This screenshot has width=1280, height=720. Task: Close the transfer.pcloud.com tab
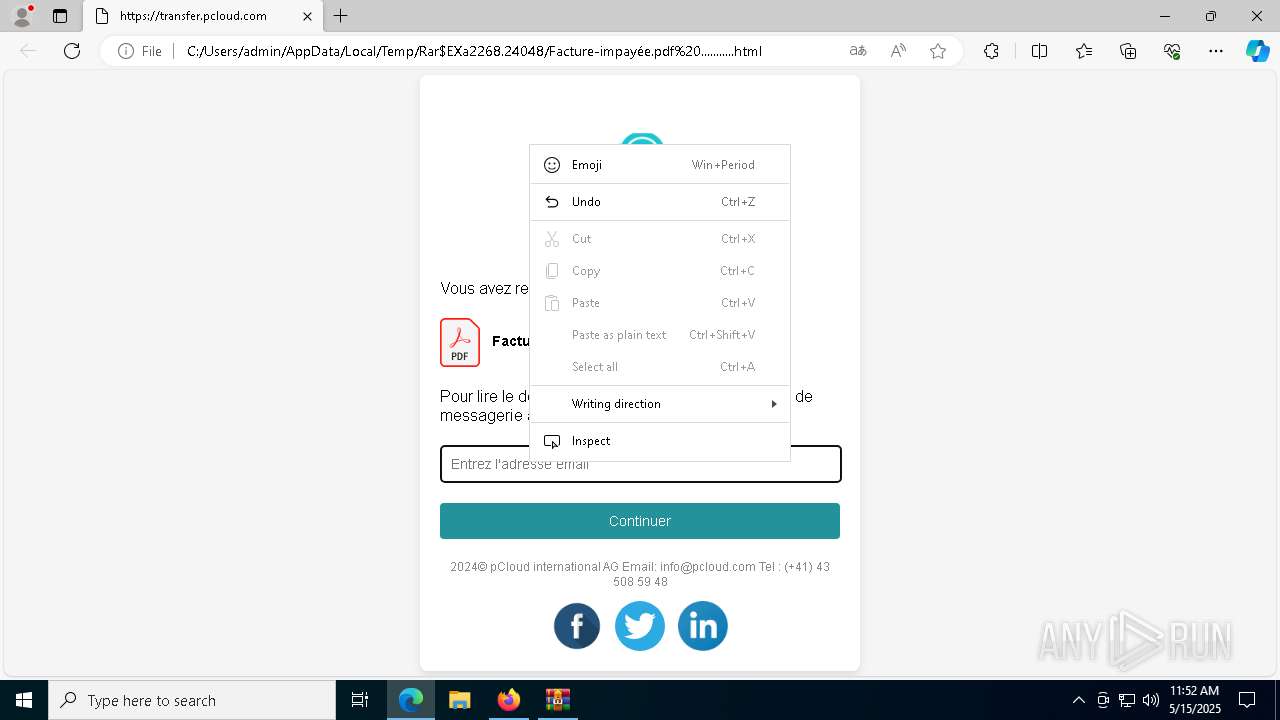point(307,16)
